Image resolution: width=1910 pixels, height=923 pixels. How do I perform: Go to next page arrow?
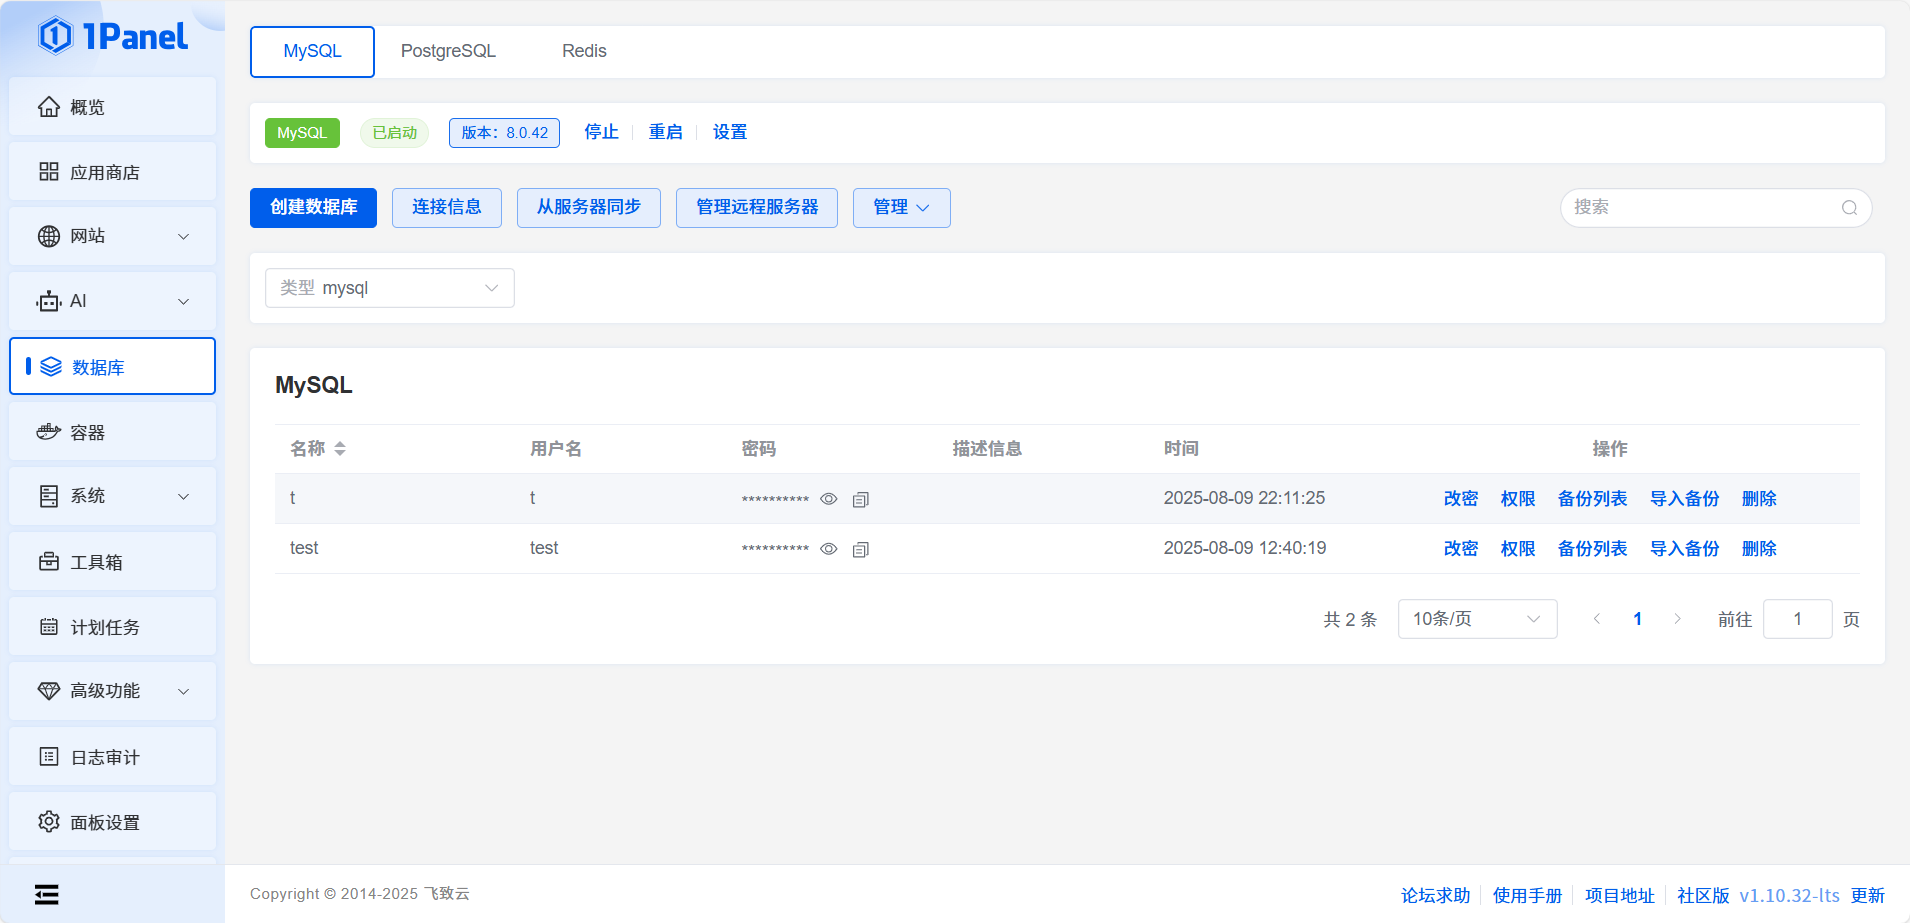tap(1678, 619)
